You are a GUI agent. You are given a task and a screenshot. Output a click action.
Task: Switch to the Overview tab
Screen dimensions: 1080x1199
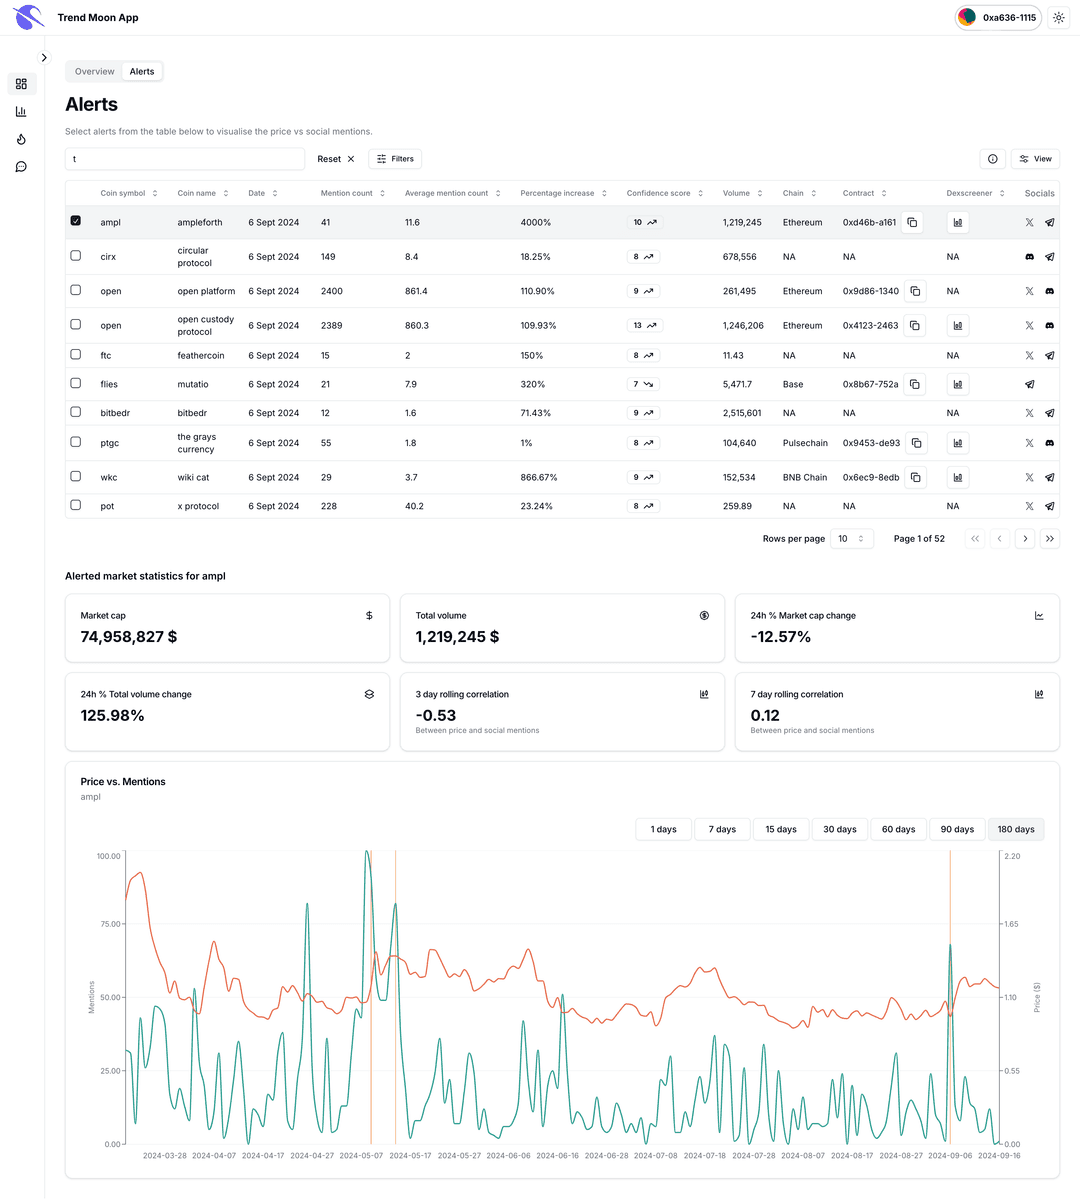pyautogui.click(x=95, y=72)
